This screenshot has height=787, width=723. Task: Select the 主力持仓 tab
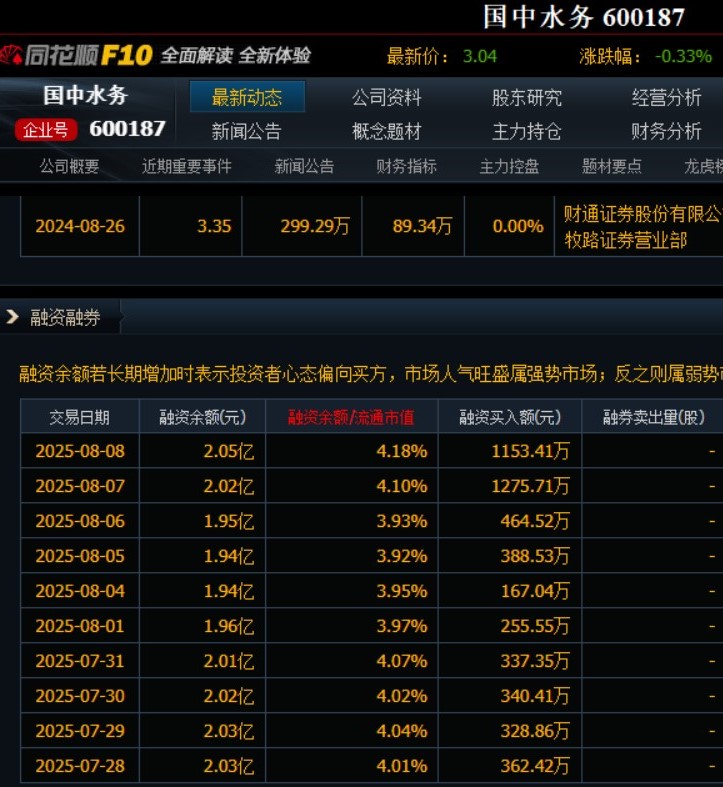(x=527, y=132)
